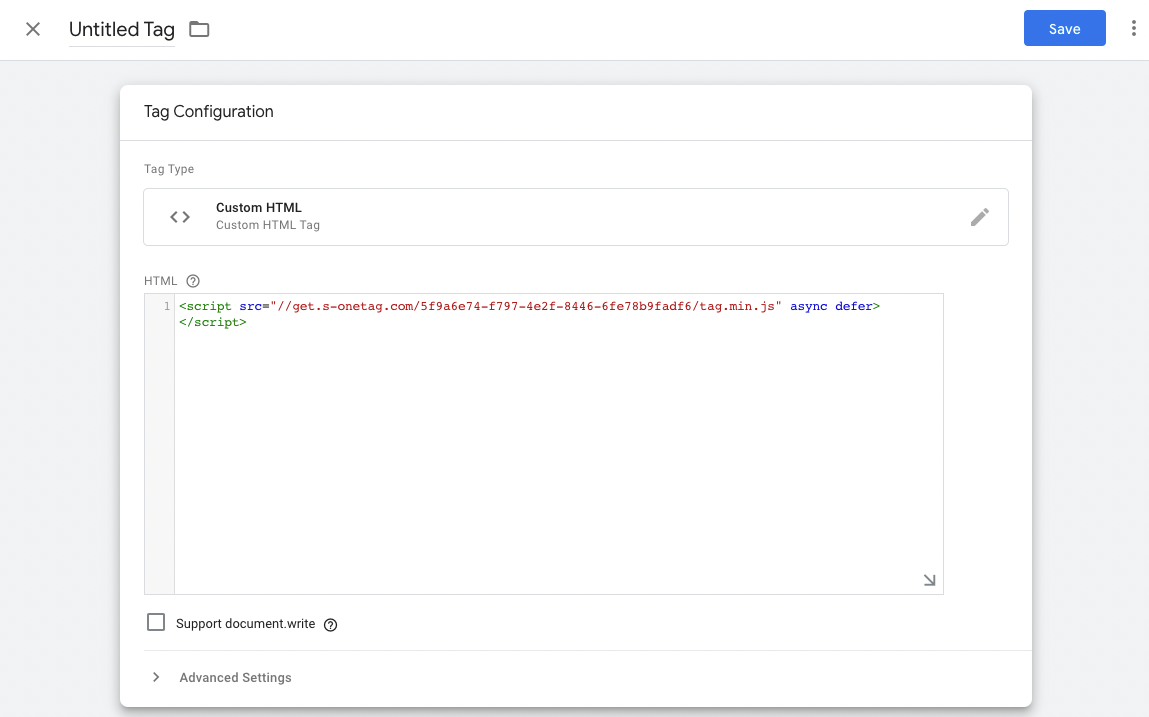Click the pencil icon to edit tag type
This screenshot has width=1149, height=717.
tap(979, 217)
